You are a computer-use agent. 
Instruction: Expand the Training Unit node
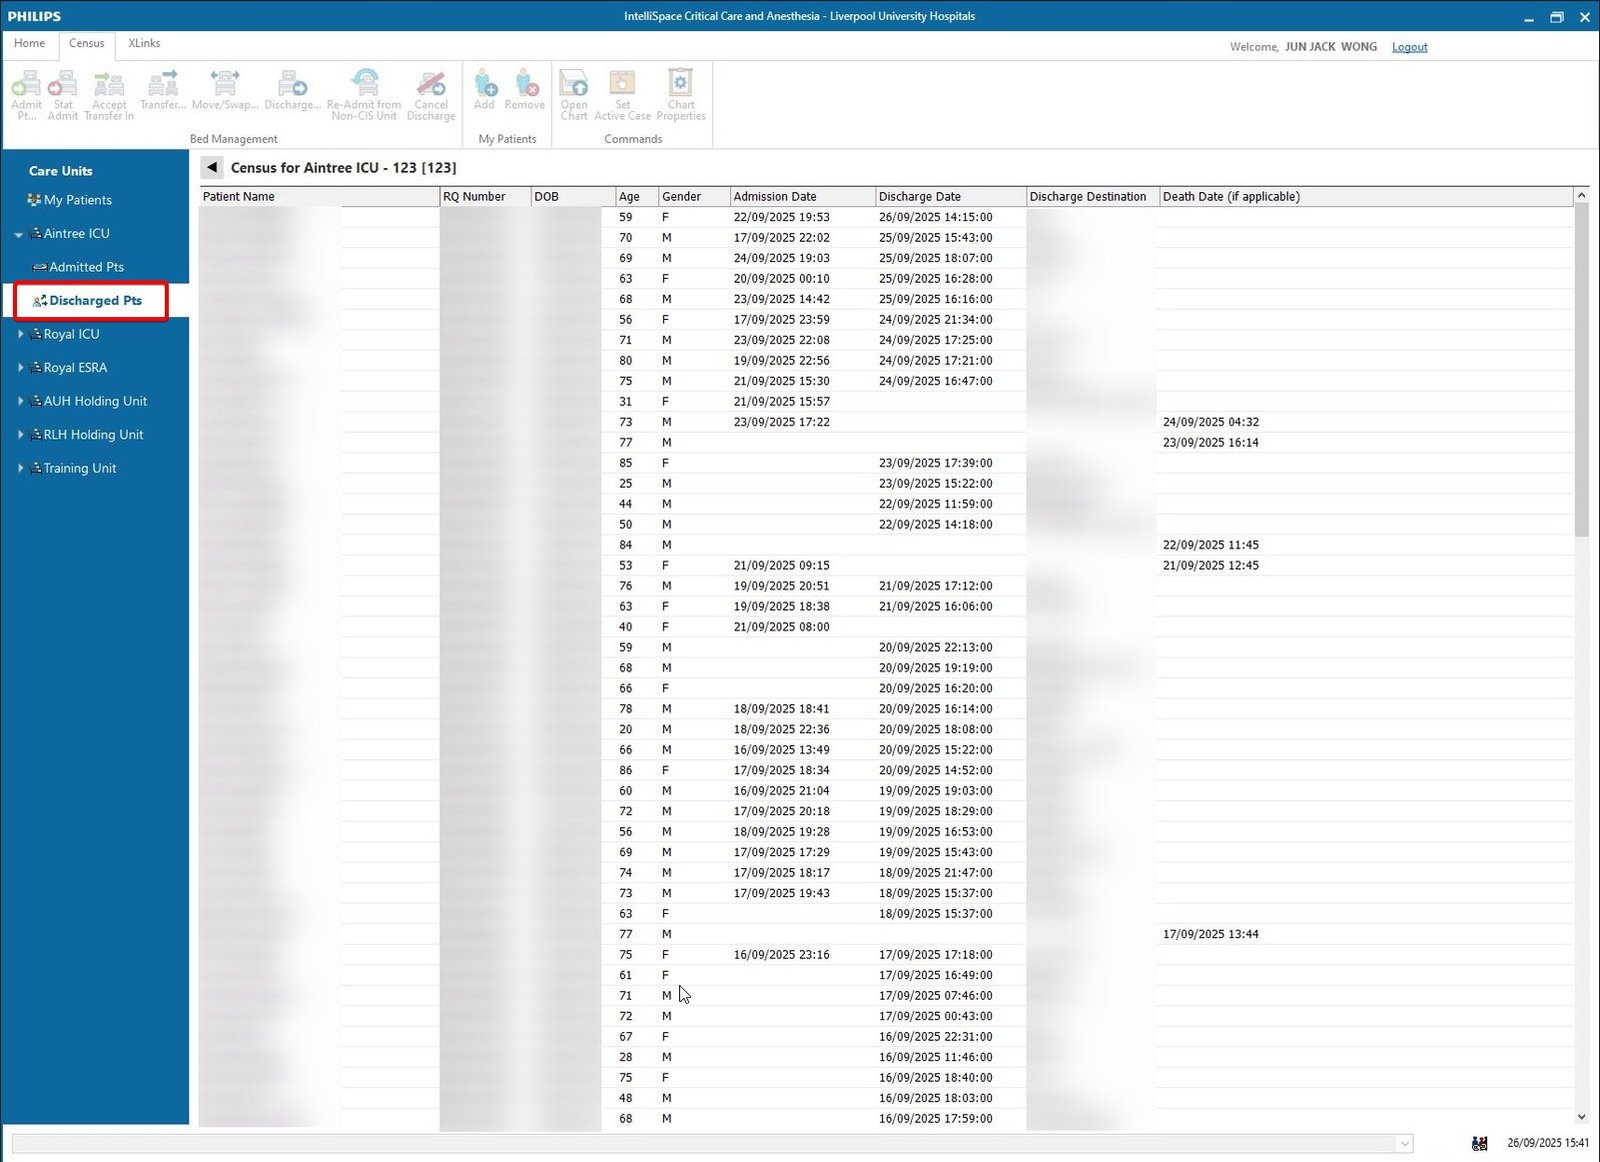(20, 468)
